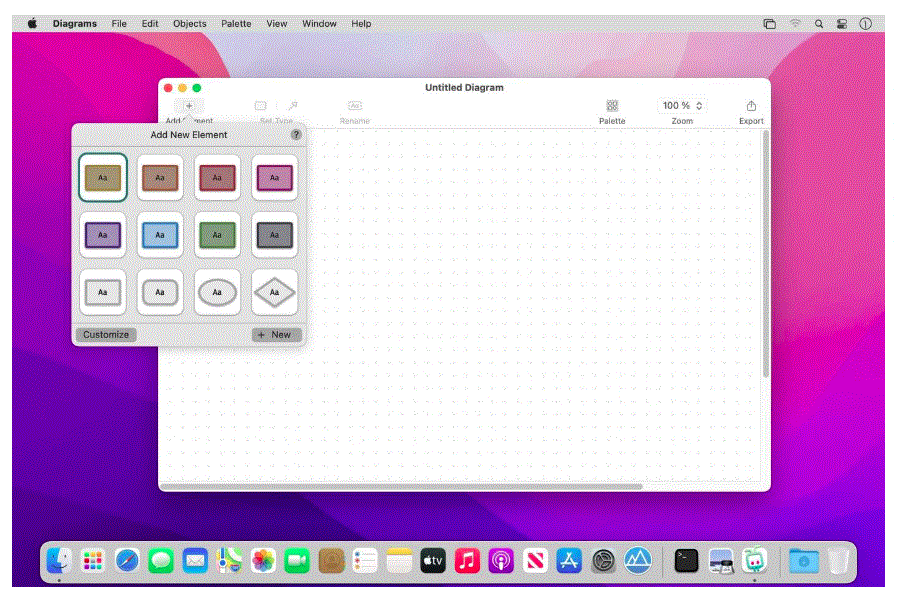The width and height of the screenshot is (898, 599).
Task: Open the Music app in dock
Action: (x=467, y=561)
